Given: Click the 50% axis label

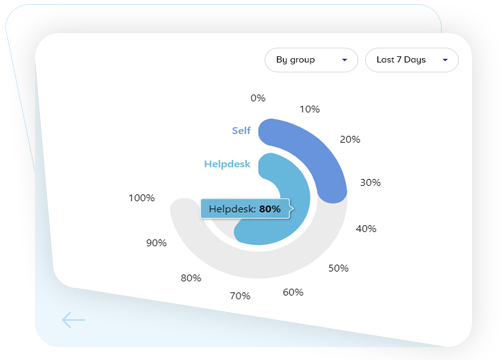Looking at the screenshot, I should pos(339,268).
